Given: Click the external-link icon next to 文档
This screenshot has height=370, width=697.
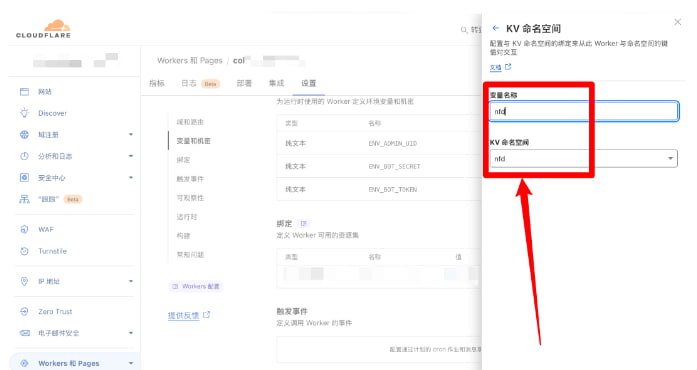Looking at the screenshot, I should coord(508,67).
